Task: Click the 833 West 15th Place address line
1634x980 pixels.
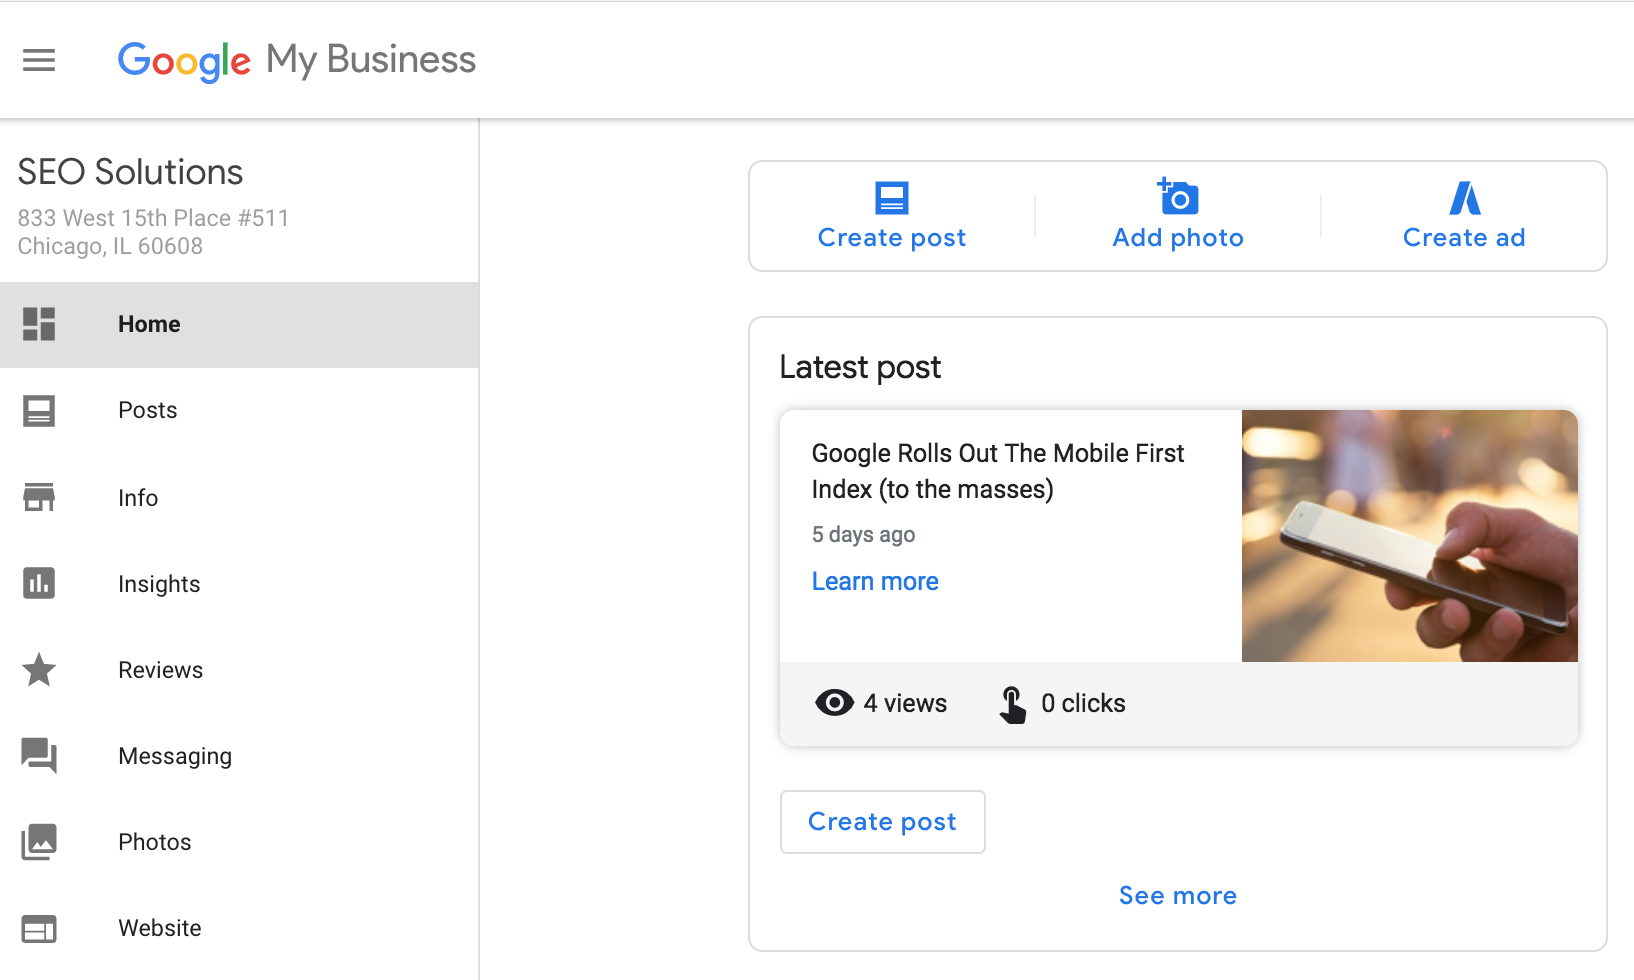Action: click(x=153, y=218)
